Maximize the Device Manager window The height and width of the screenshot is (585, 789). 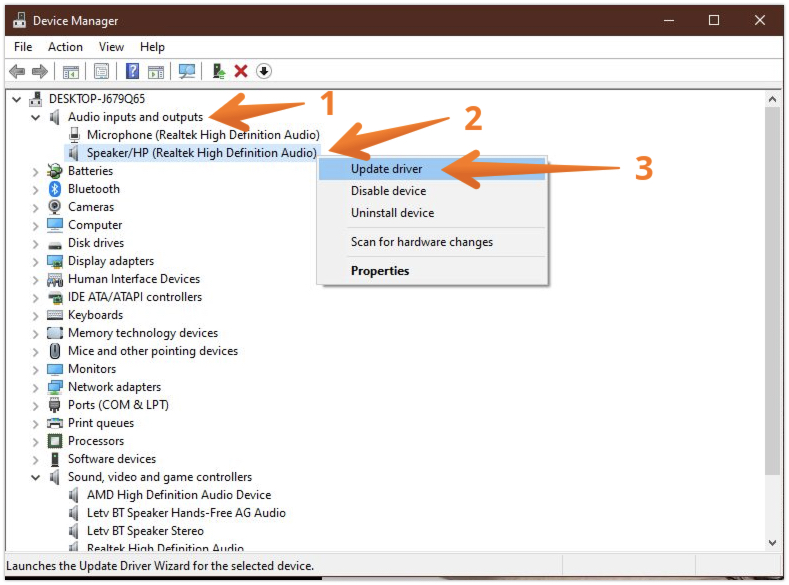pos(714,20)
